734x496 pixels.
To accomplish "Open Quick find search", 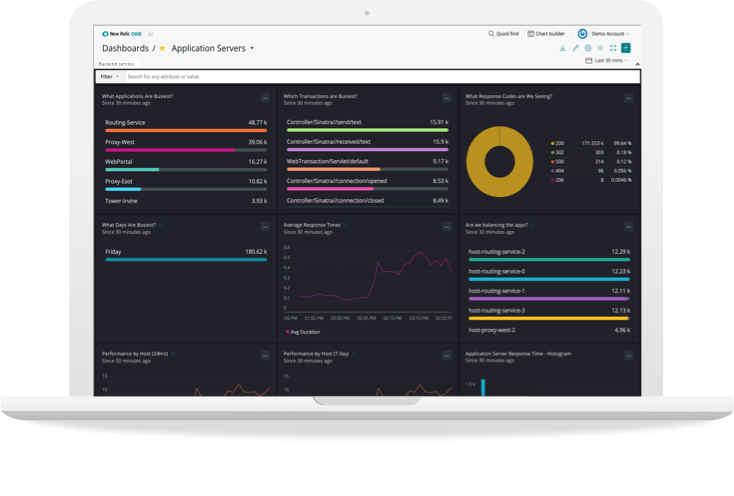I will tap(504, 33).
